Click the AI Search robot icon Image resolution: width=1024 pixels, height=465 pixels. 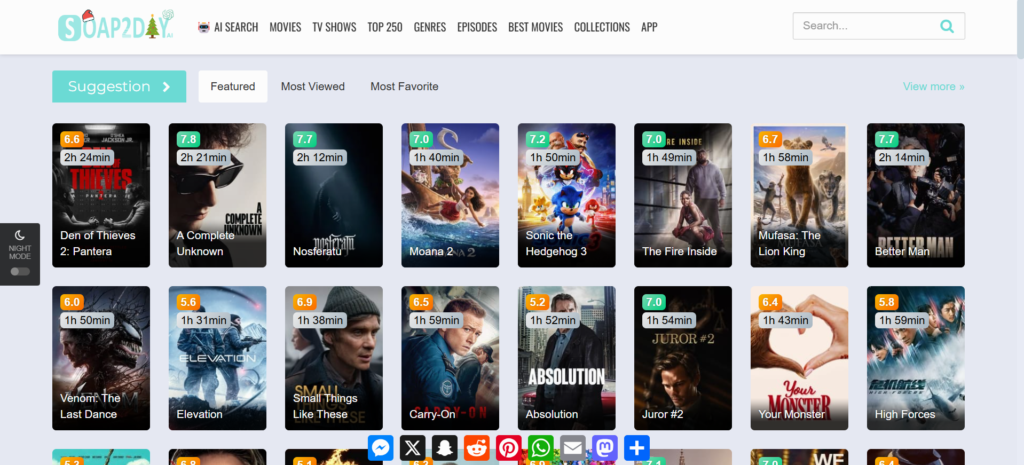pyautogui.click(x=204, y=27)
